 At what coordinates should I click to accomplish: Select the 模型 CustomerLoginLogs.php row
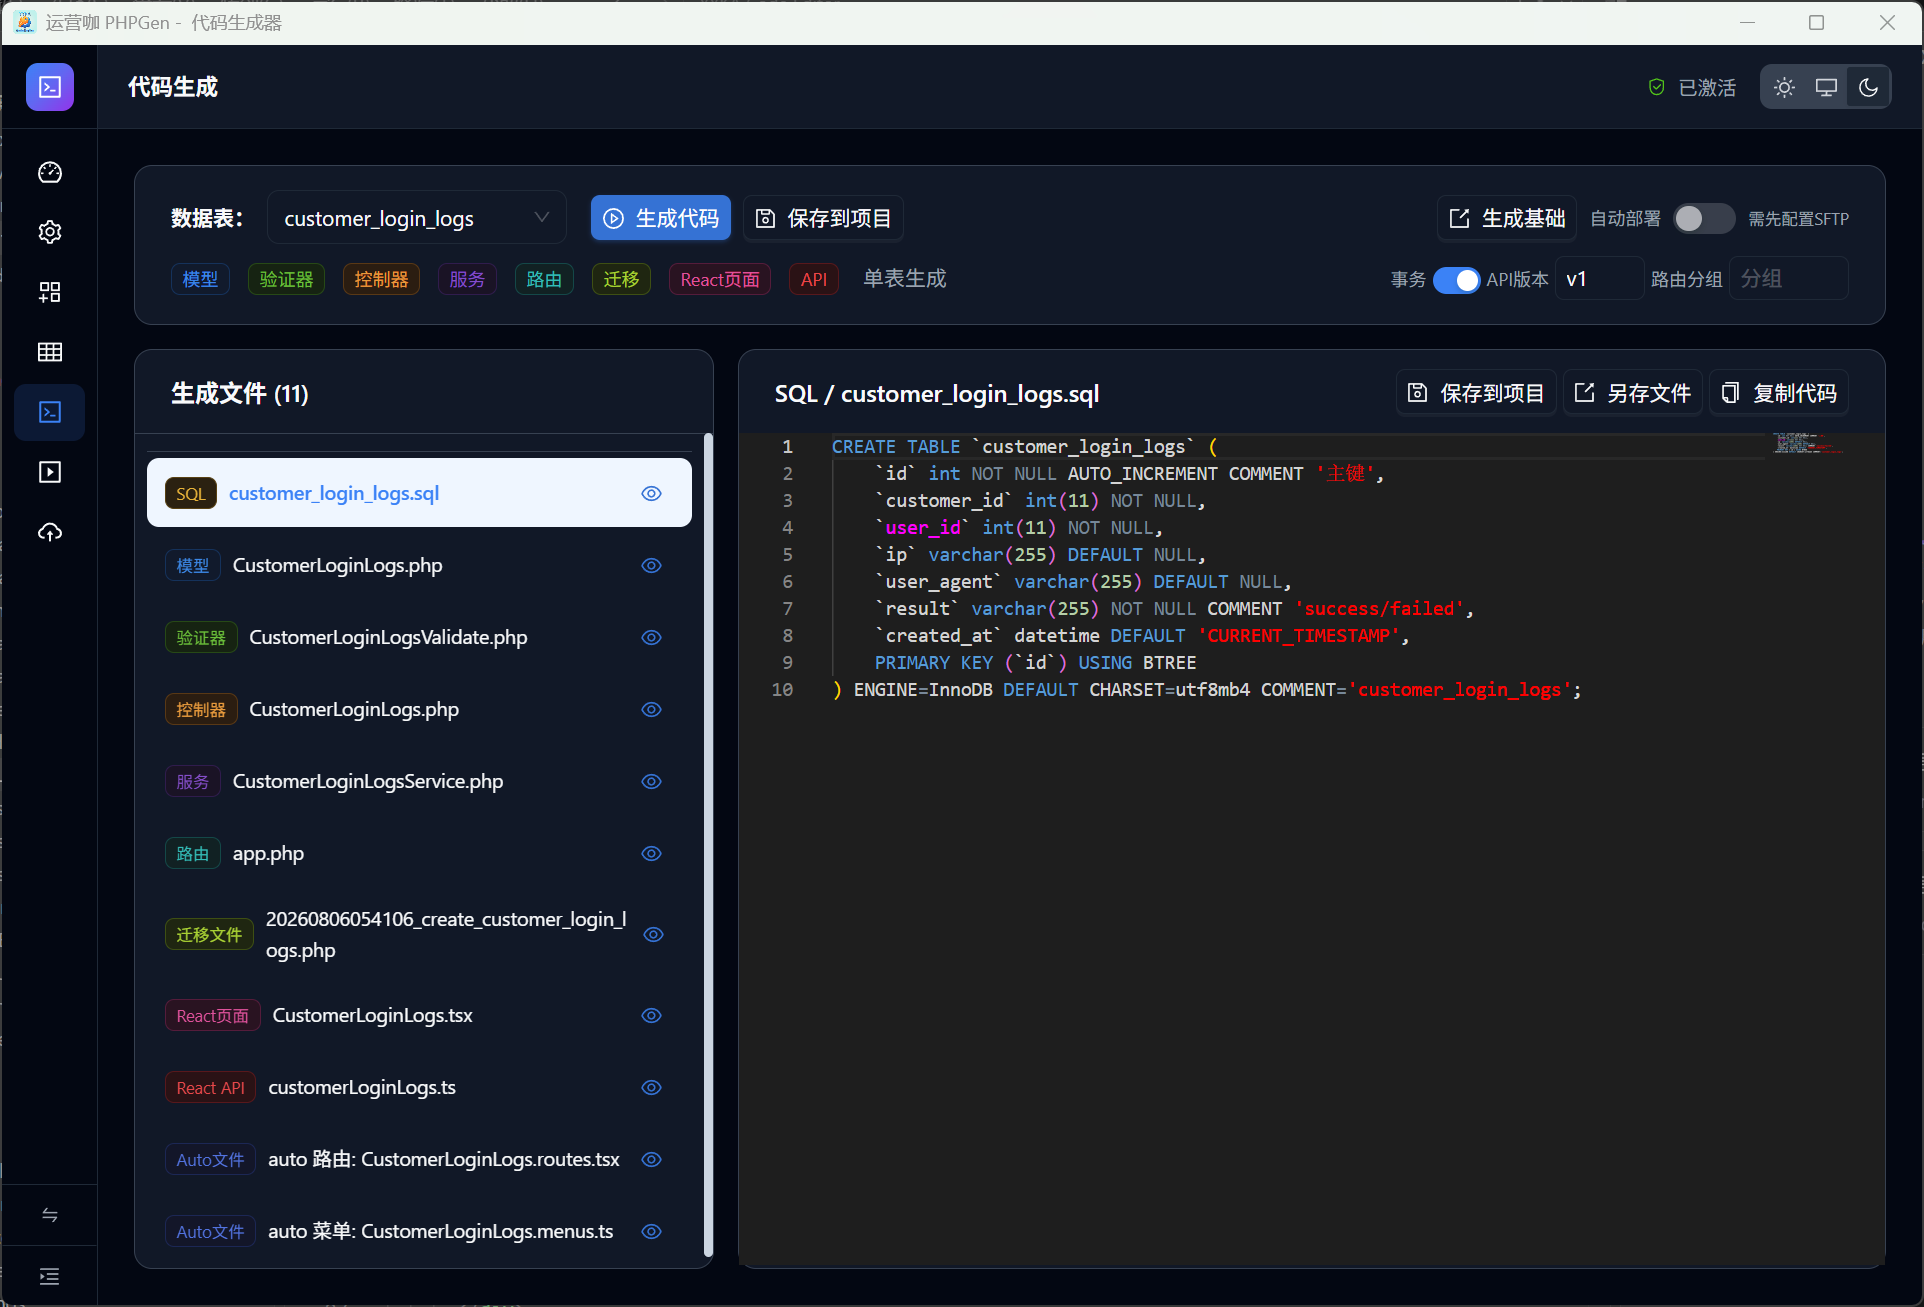click(x=419, y=566)
